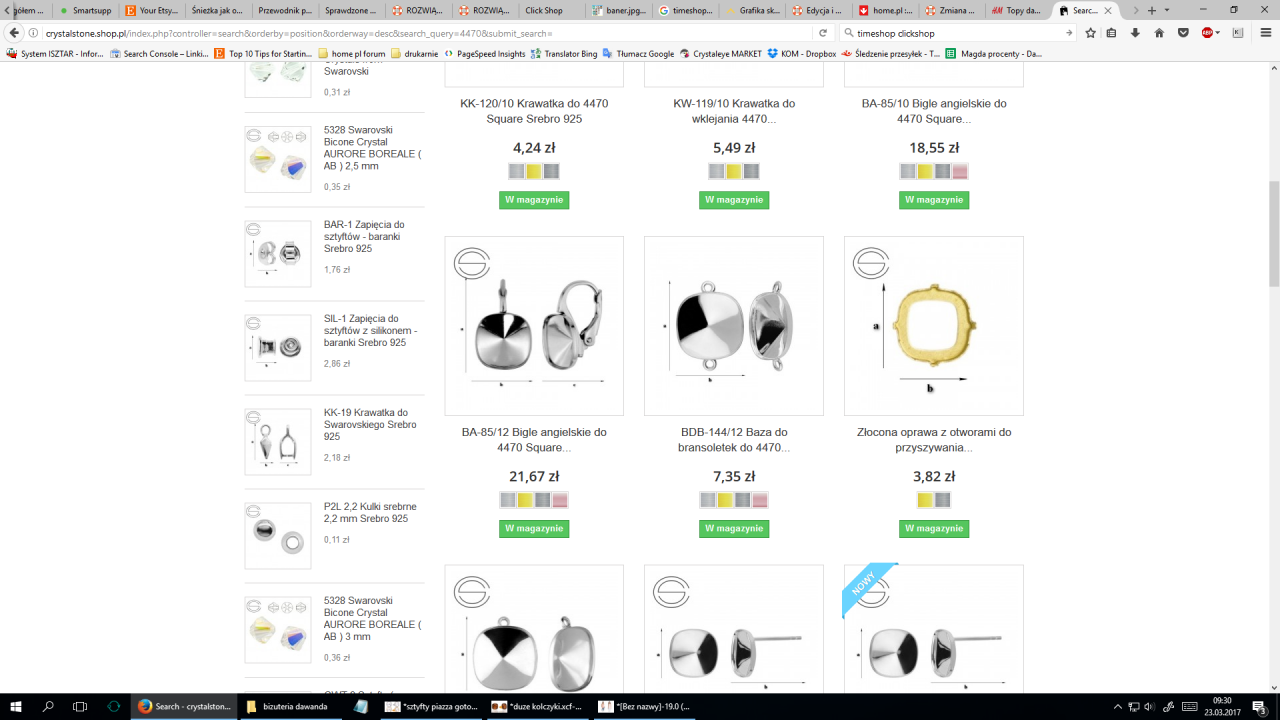Click W magazynie button under 7,35 zł
Screen dimensions: 1280x720
tap(734, 528)
